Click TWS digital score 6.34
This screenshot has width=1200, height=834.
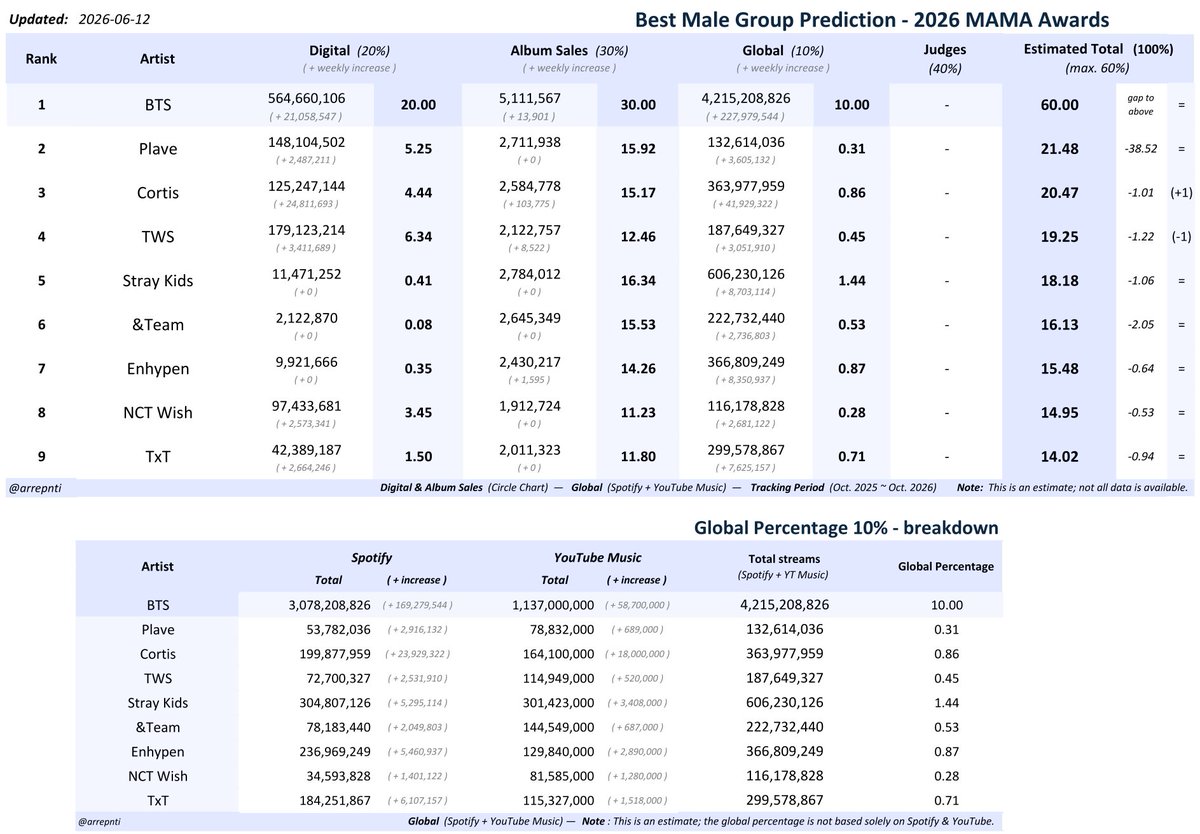click(x=416, y=237)
